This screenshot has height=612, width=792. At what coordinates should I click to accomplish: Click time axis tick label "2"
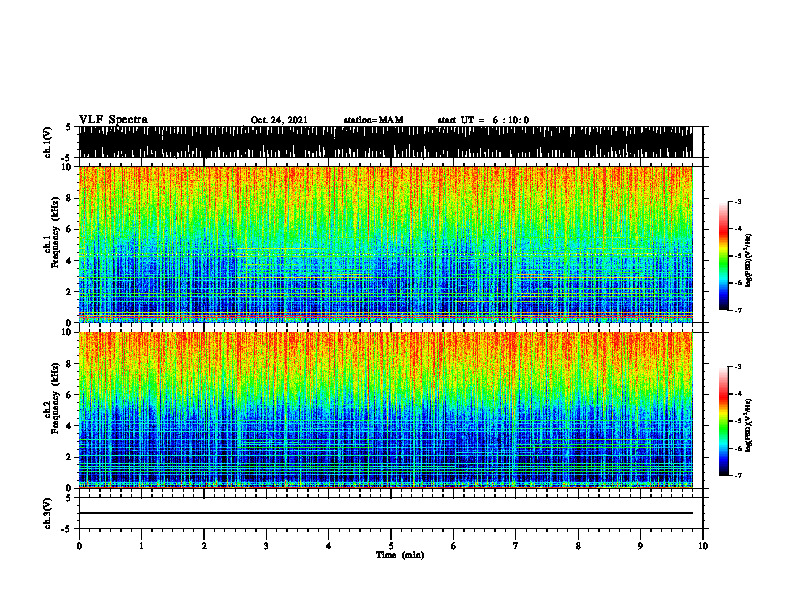pos(204,546)
